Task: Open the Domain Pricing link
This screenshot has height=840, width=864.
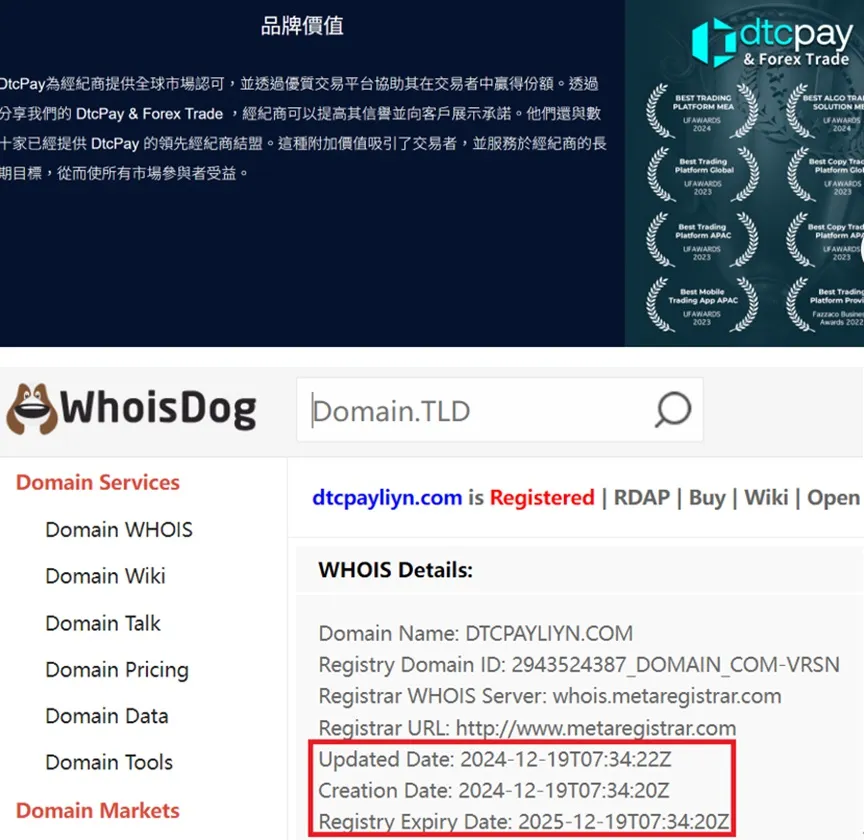Action: 117,670
